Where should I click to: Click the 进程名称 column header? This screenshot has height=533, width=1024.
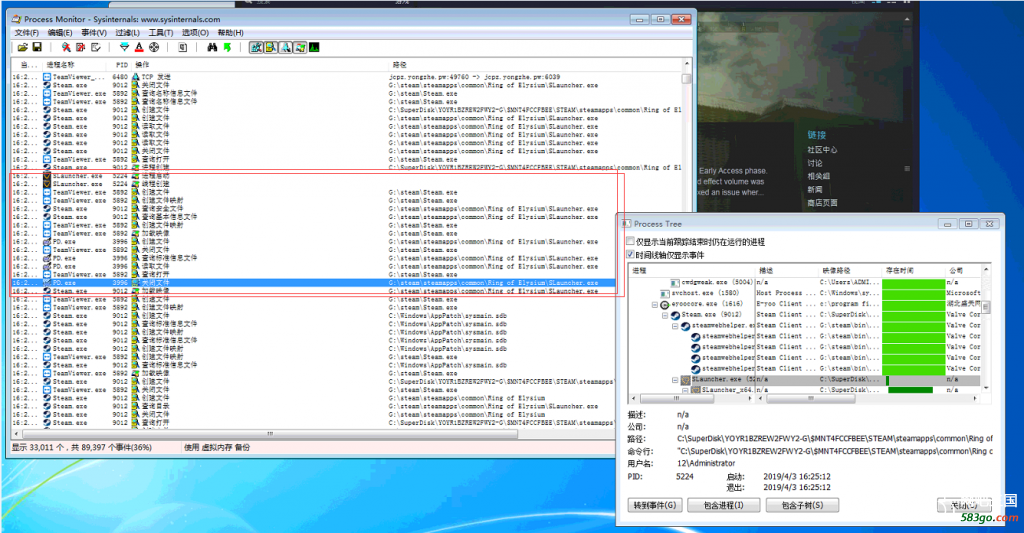pyautogui.click(x=74, y=65)
